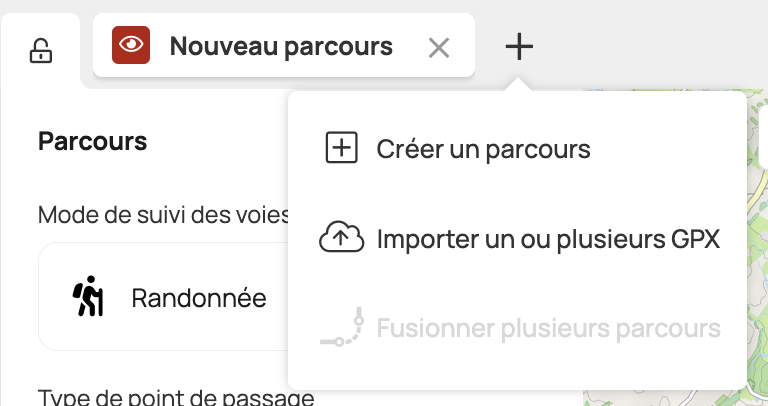Image resolution: width=768 pixels, height=406 pixels.
Task: Select Fusionner plusieurs parcours entry
Action: tap(548, 329)
